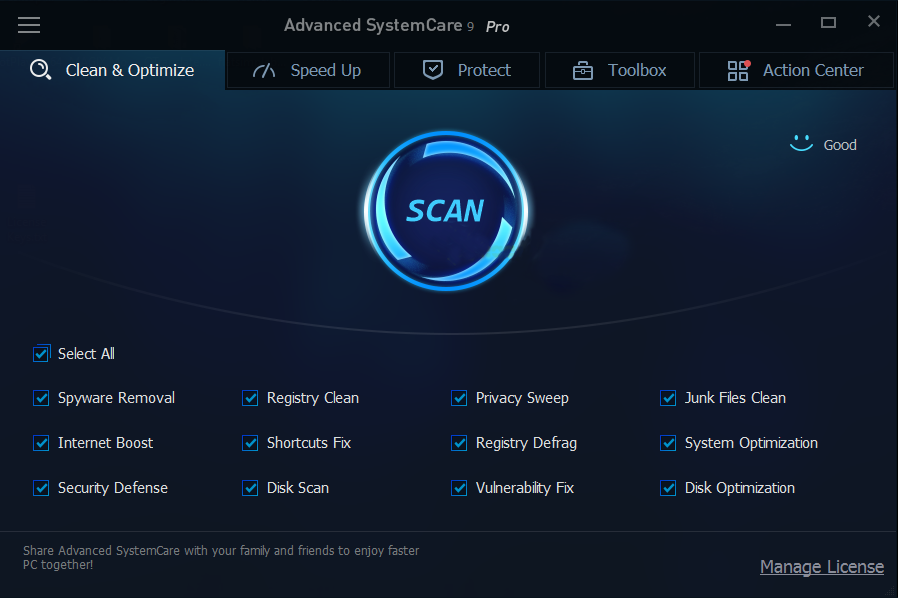The width and height of the screenshot is (898, 598).
Task: Open the hamburger menu
Action: 29,25
